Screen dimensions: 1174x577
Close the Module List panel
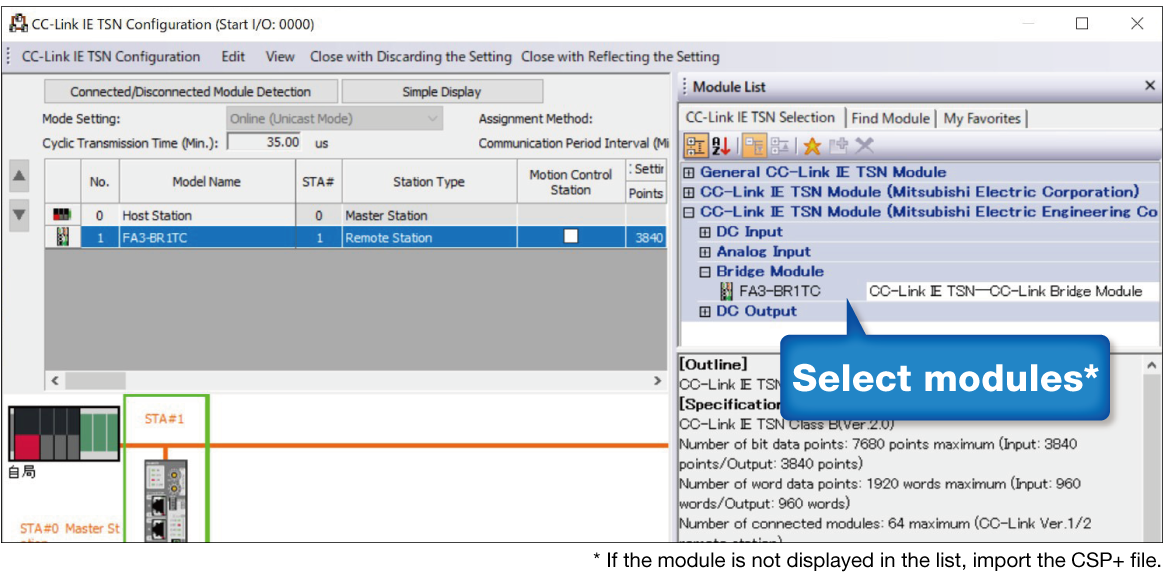click(x=1149, y=86)
